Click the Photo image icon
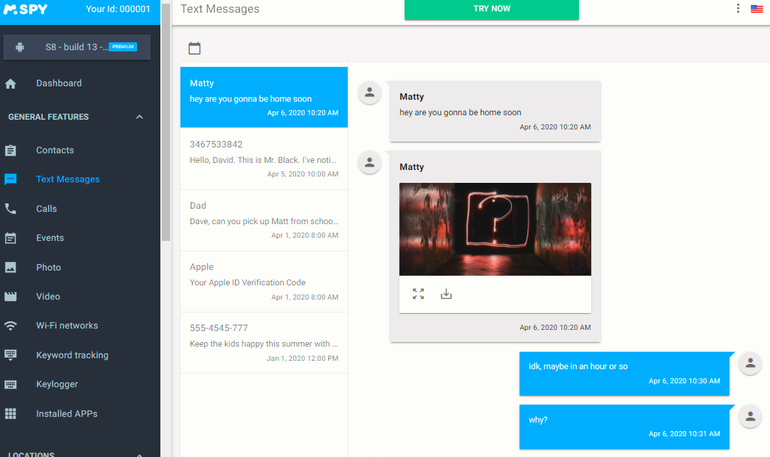Image resolution: width=770 pixels, height=457 pixels. pos(10,267)
